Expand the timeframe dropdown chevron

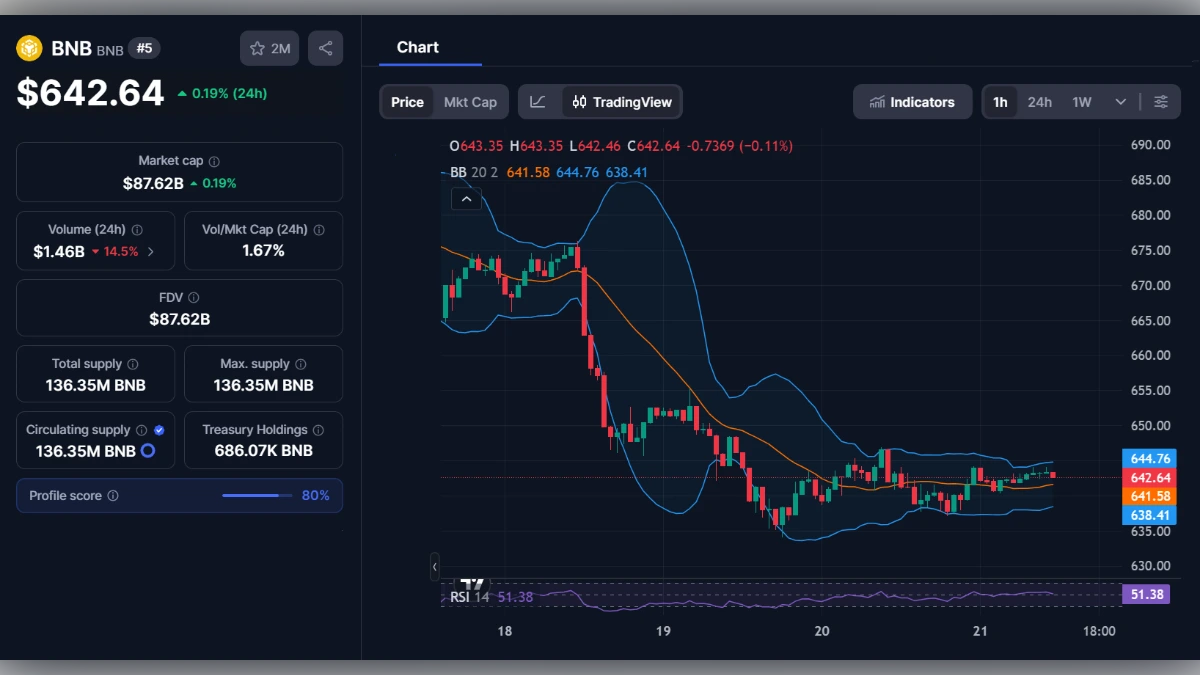[1120, 102]
